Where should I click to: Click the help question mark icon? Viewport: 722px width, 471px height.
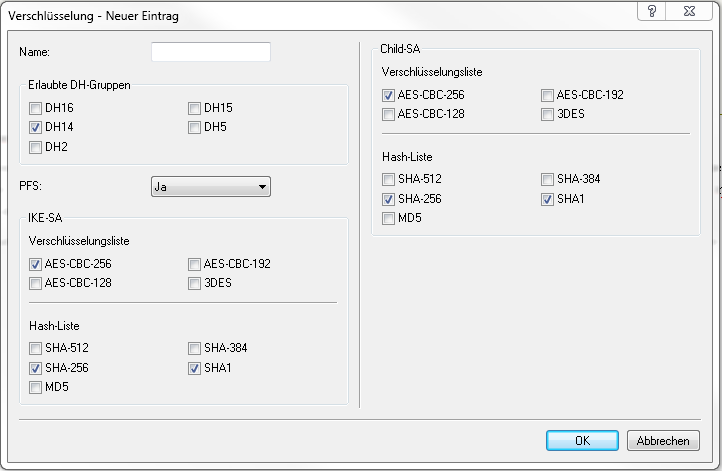point(652,9)
